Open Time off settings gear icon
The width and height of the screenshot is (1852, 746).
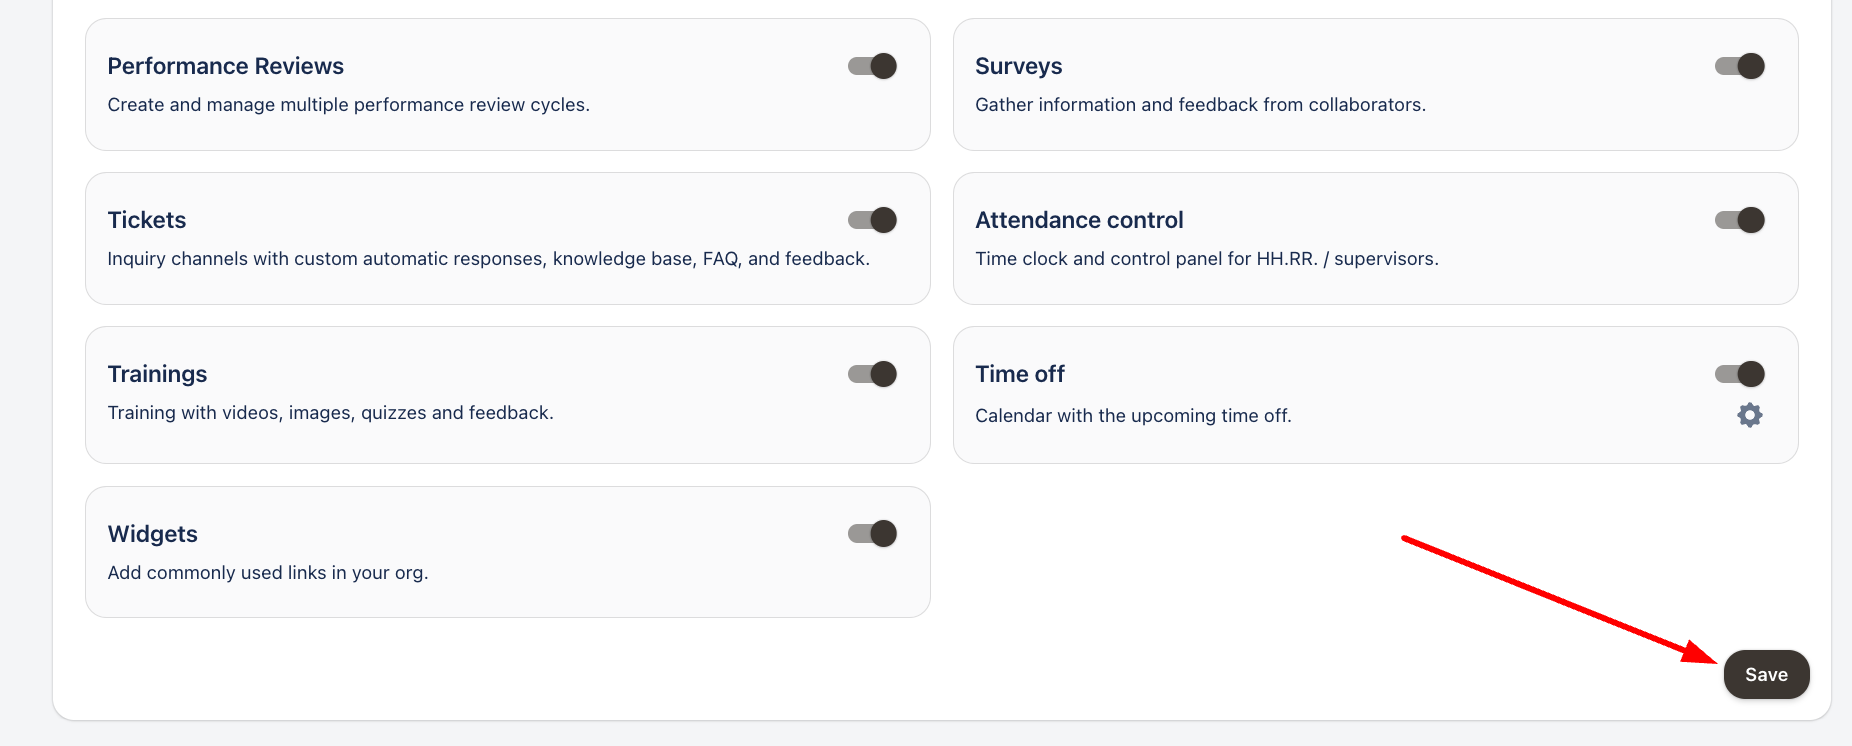click(1749, 415)
